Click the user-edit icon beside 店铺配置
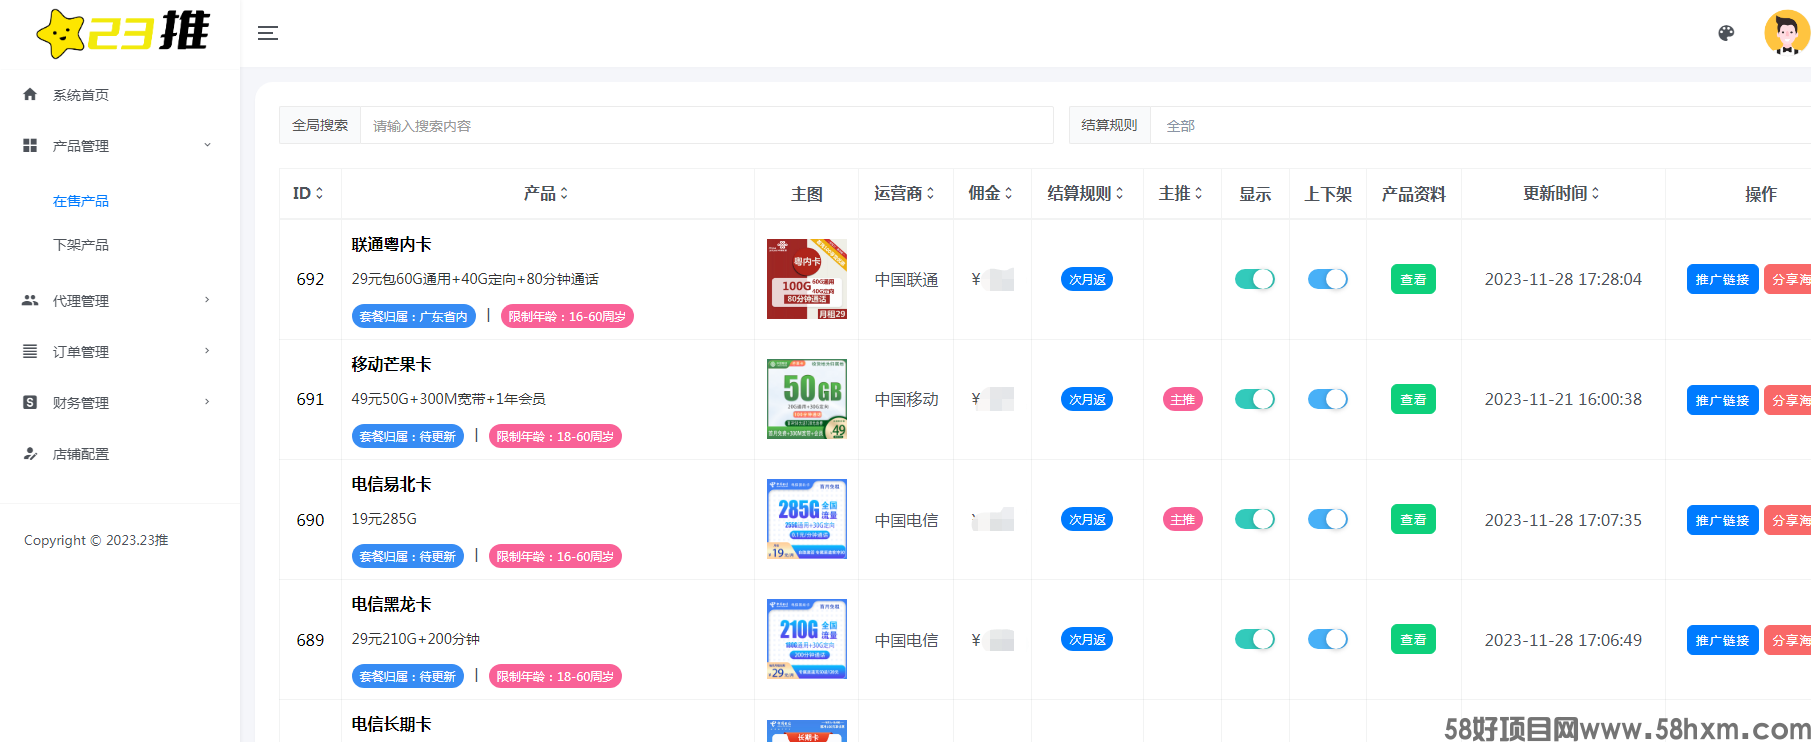The image size is (1811, 742). [30, 453]
